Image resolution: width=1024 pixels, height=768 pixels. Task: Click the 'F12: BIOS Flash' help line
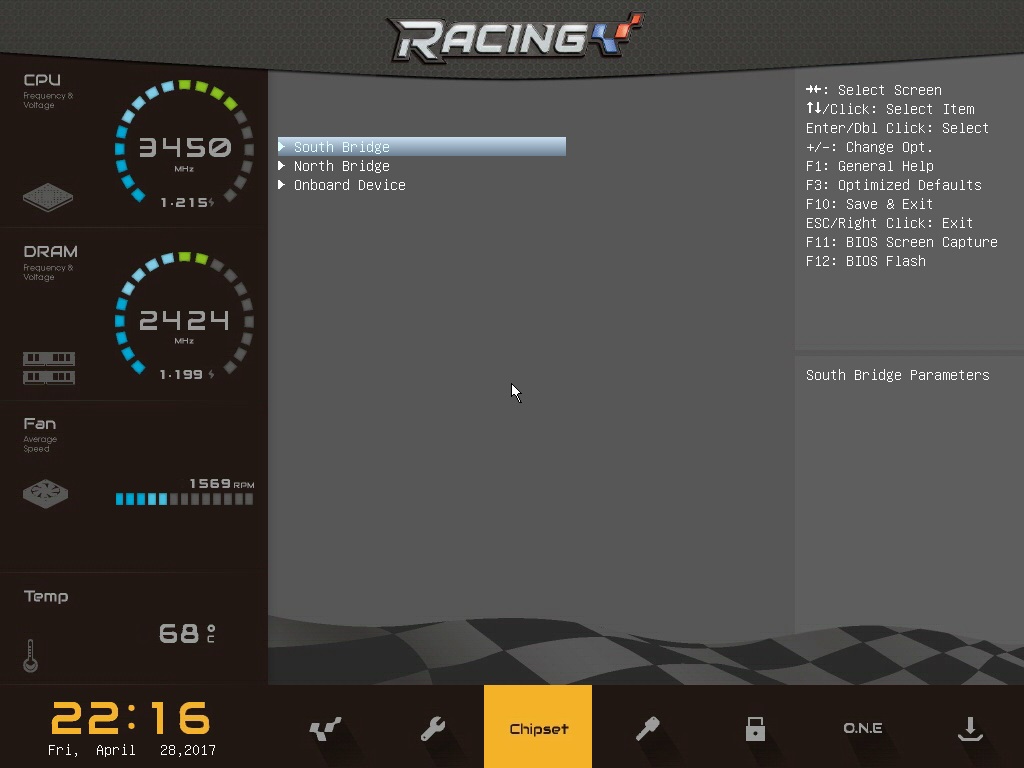pos(865,261)
